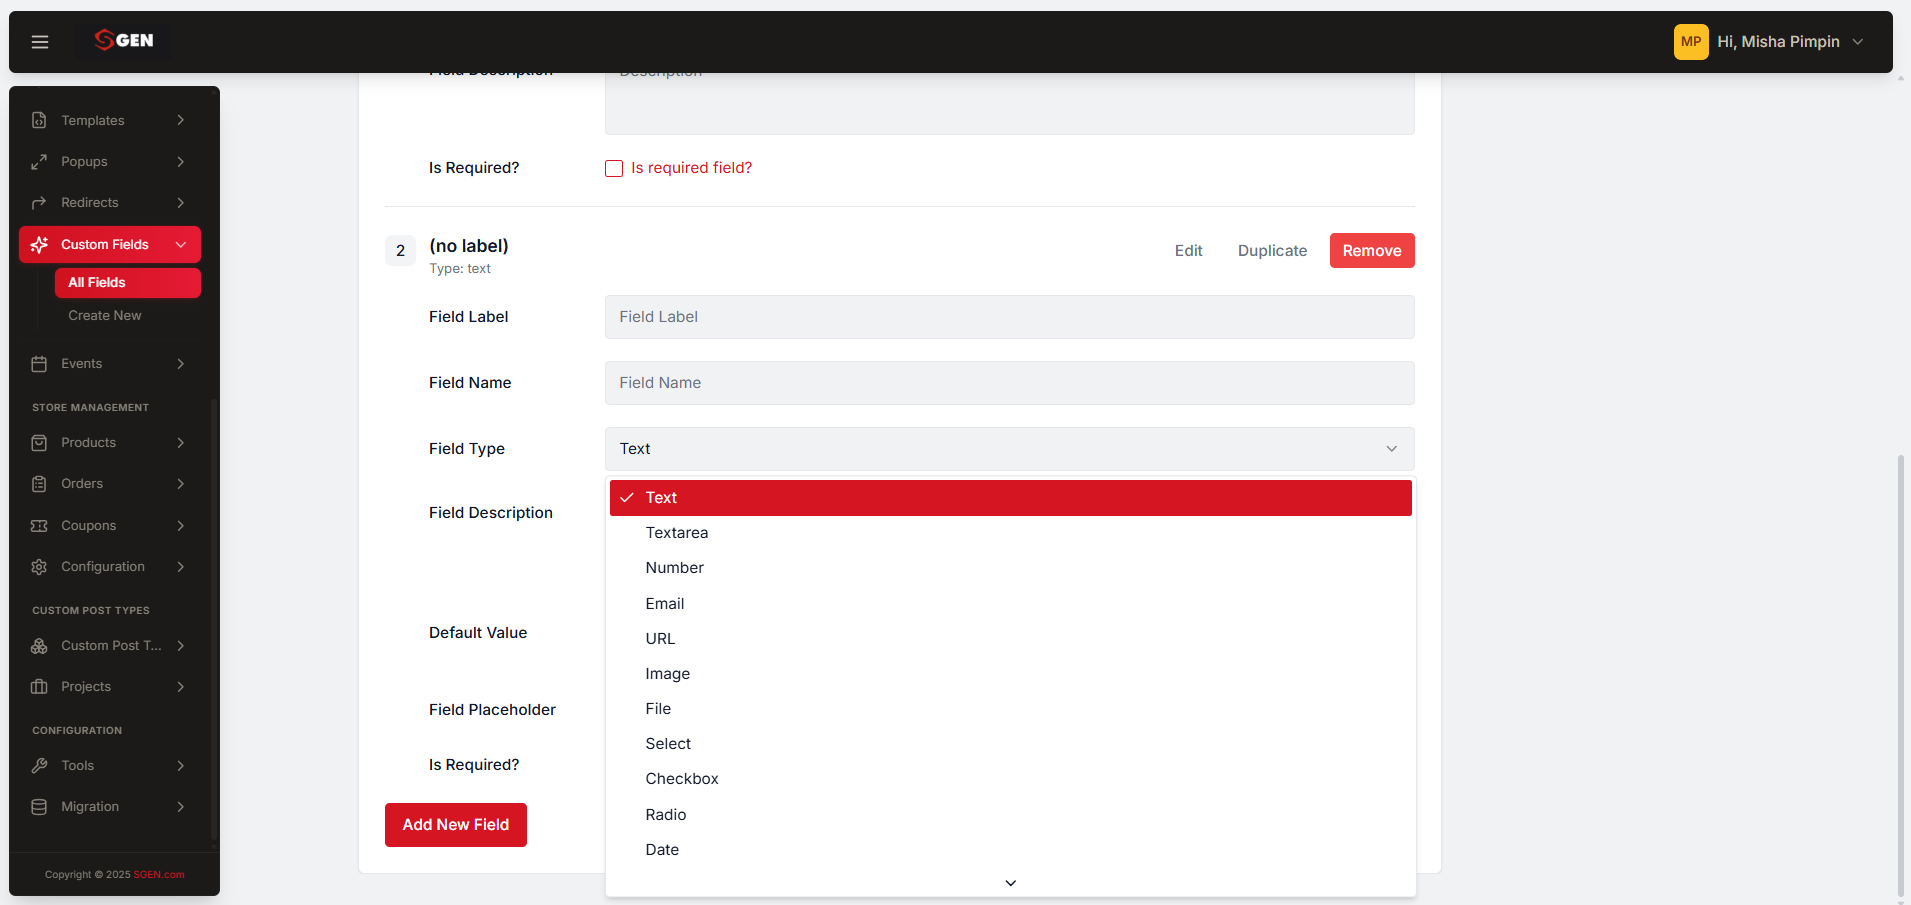1911x905 pixels.
Task: Click the Templates sidebar icon
Action: tap(39, 120)
